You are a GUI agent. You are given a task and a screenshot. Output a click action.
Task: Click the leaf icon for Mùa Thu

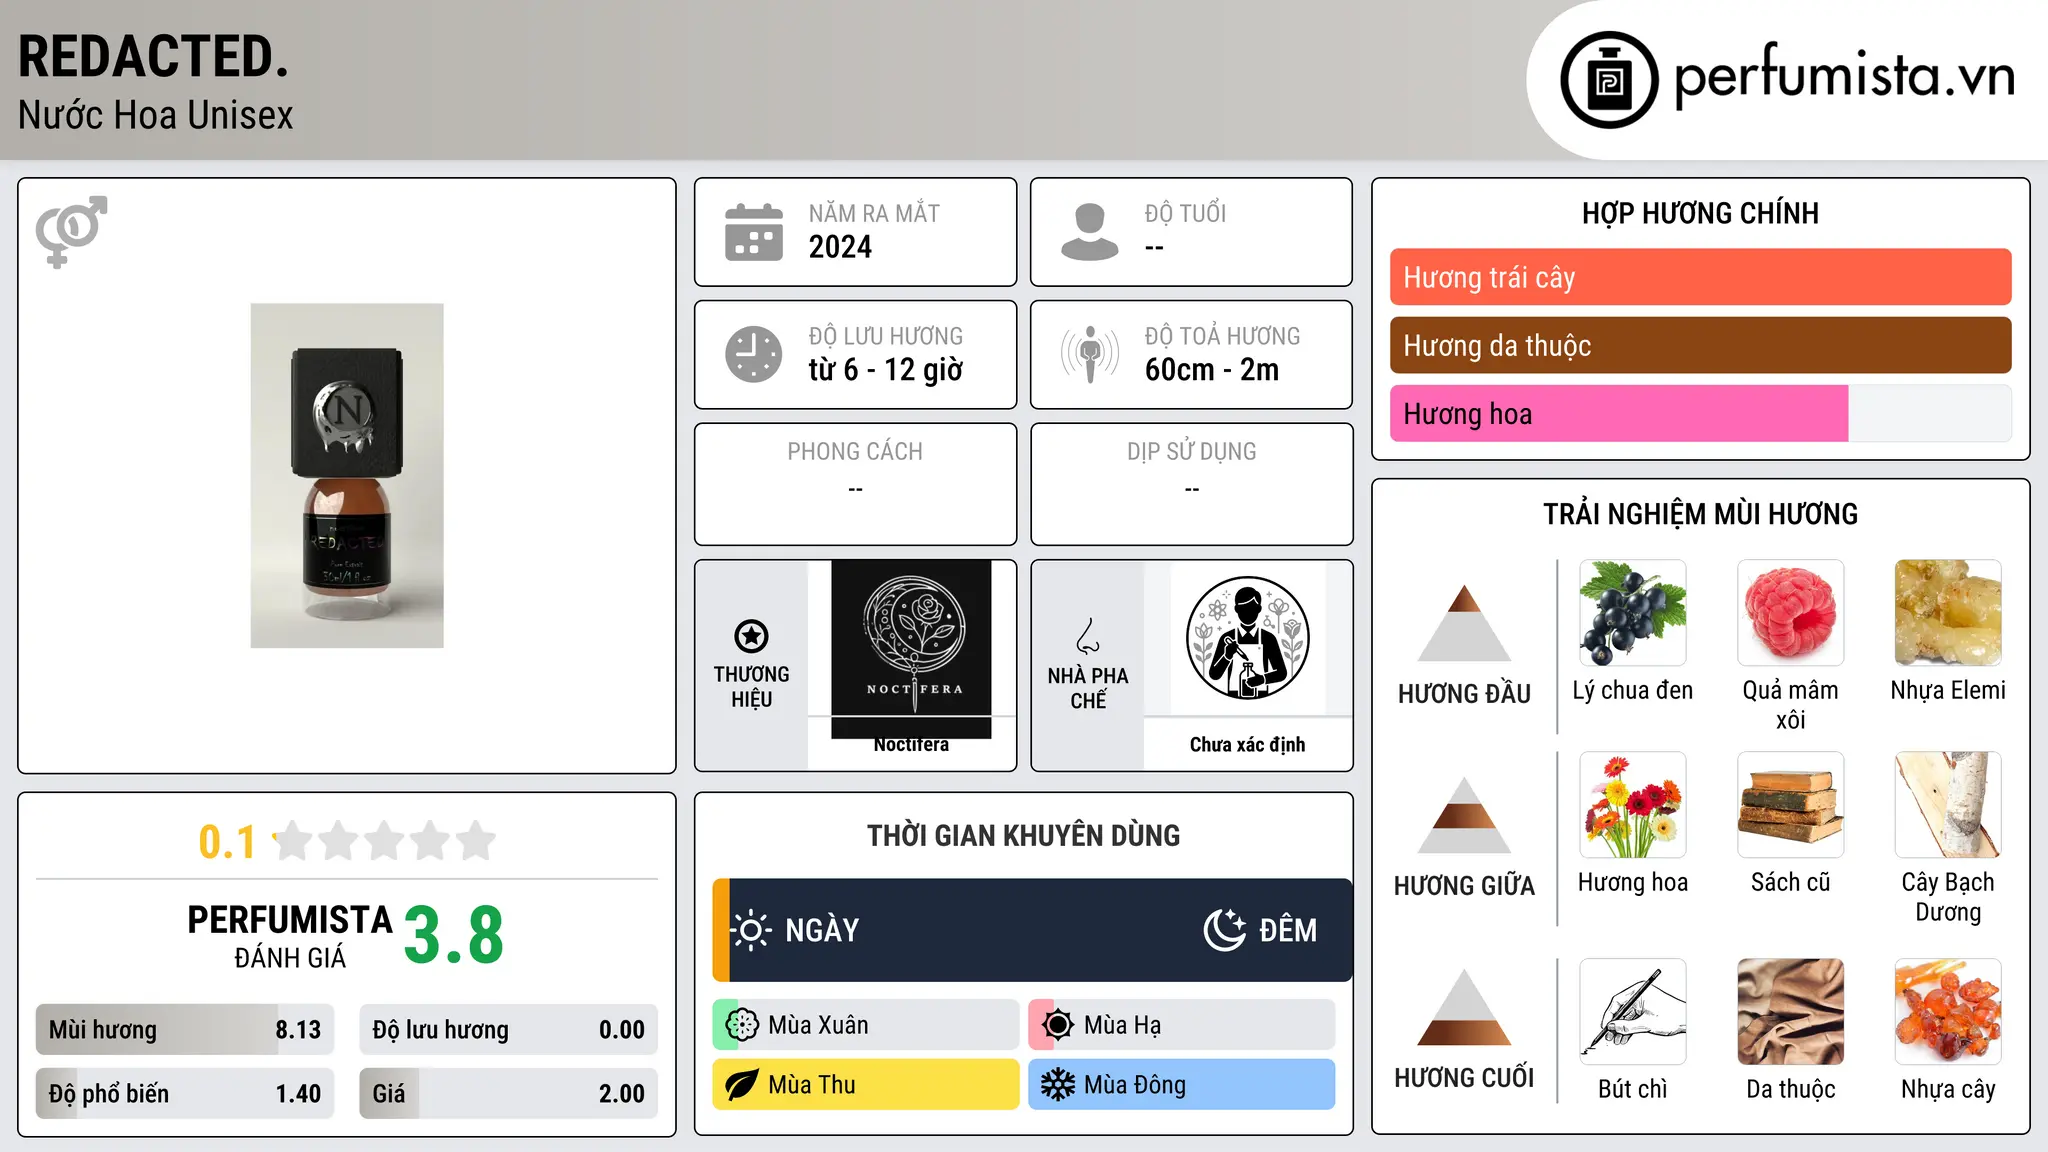742,1085
